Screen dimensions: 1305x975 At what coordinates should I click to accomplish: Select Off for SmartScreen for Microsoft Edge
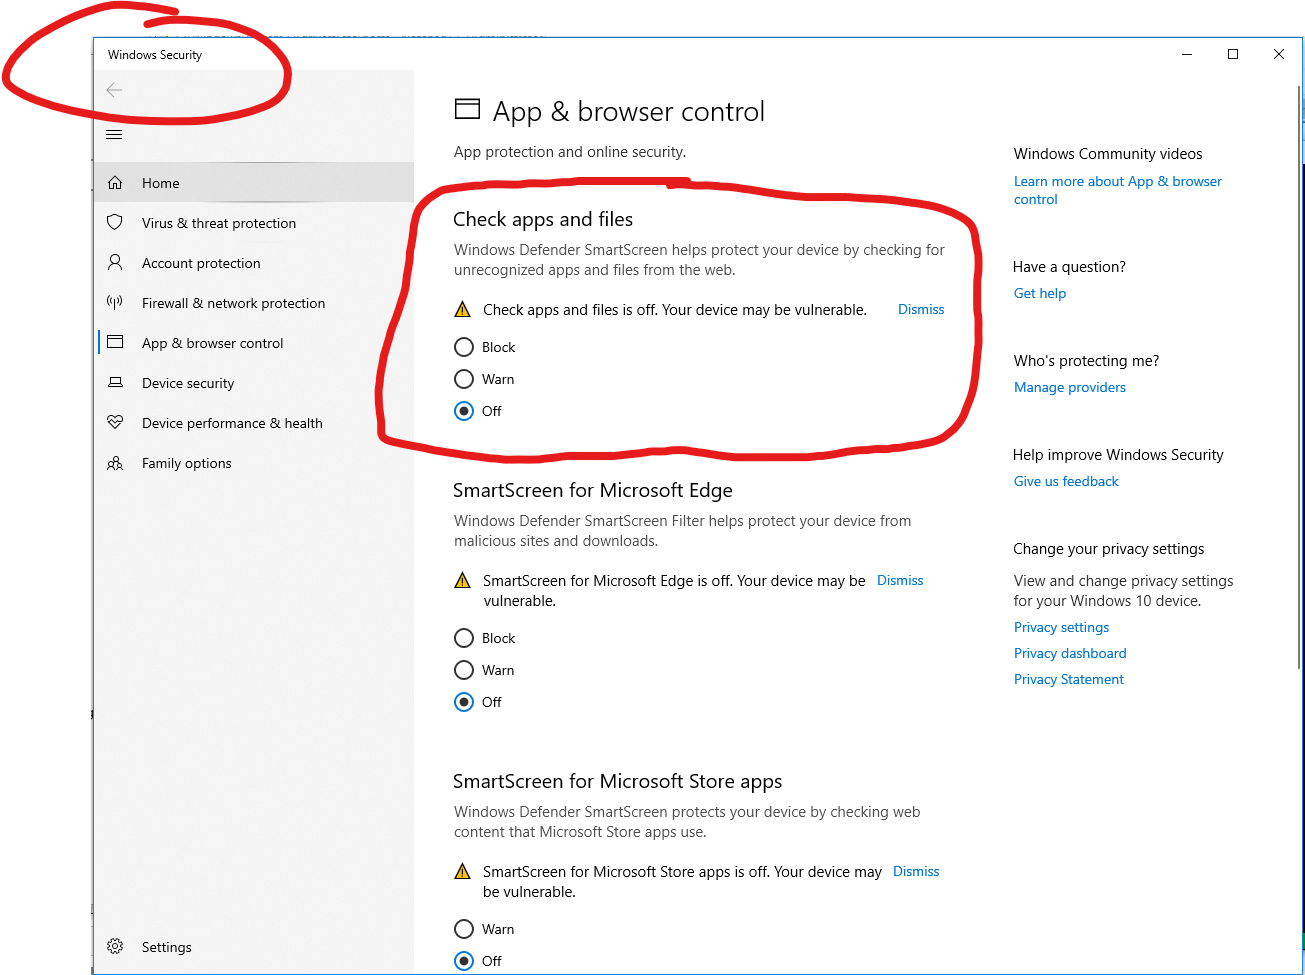click(464, 702)
